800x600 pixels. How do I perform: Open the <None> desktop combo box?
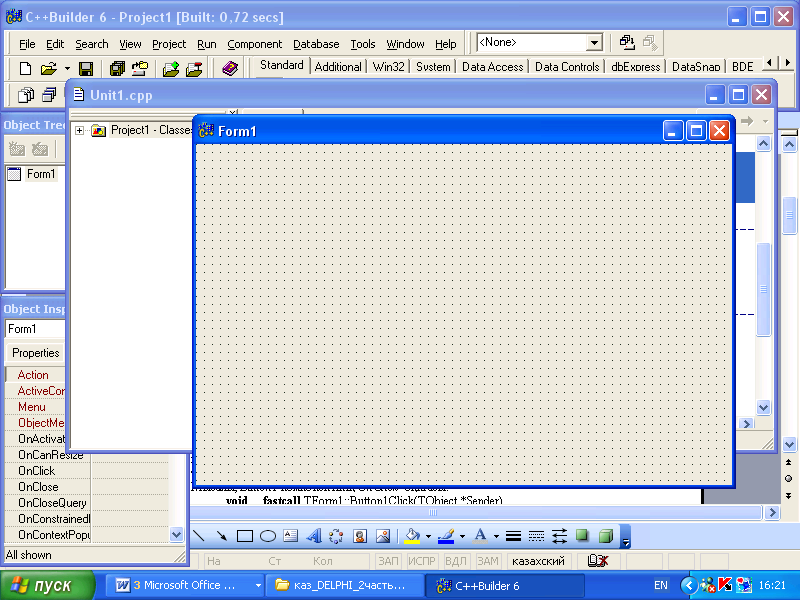click(x=594, y=42)
